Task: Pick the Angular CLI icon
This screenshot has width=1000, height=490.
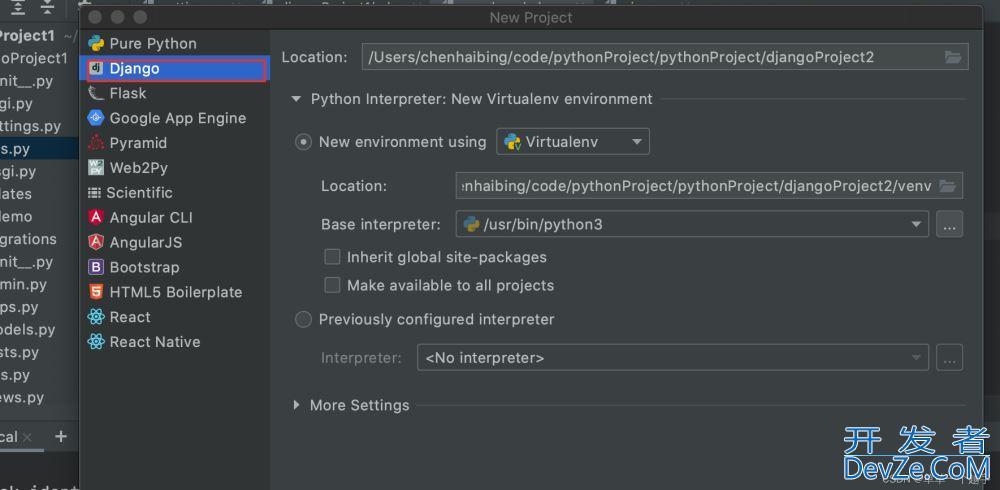Action: (96, 217)
